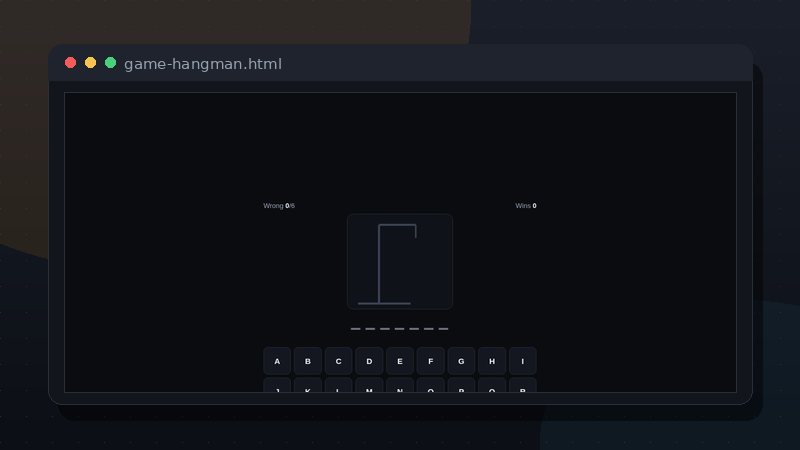Choose the letter M key

tap(369, 386)
